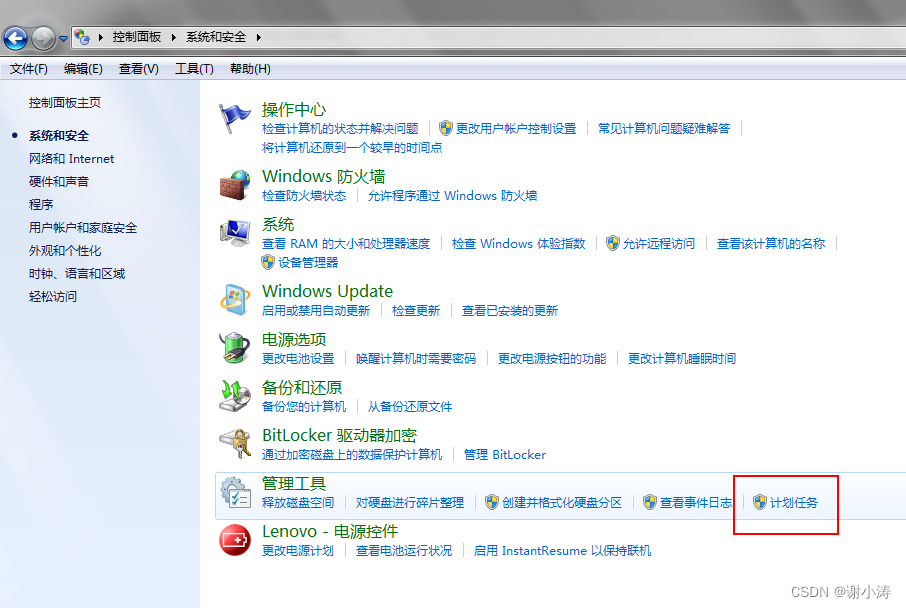Viewport: 906px width, 608px height.
Task: Open the 系统 heading link
Action: 278,224
